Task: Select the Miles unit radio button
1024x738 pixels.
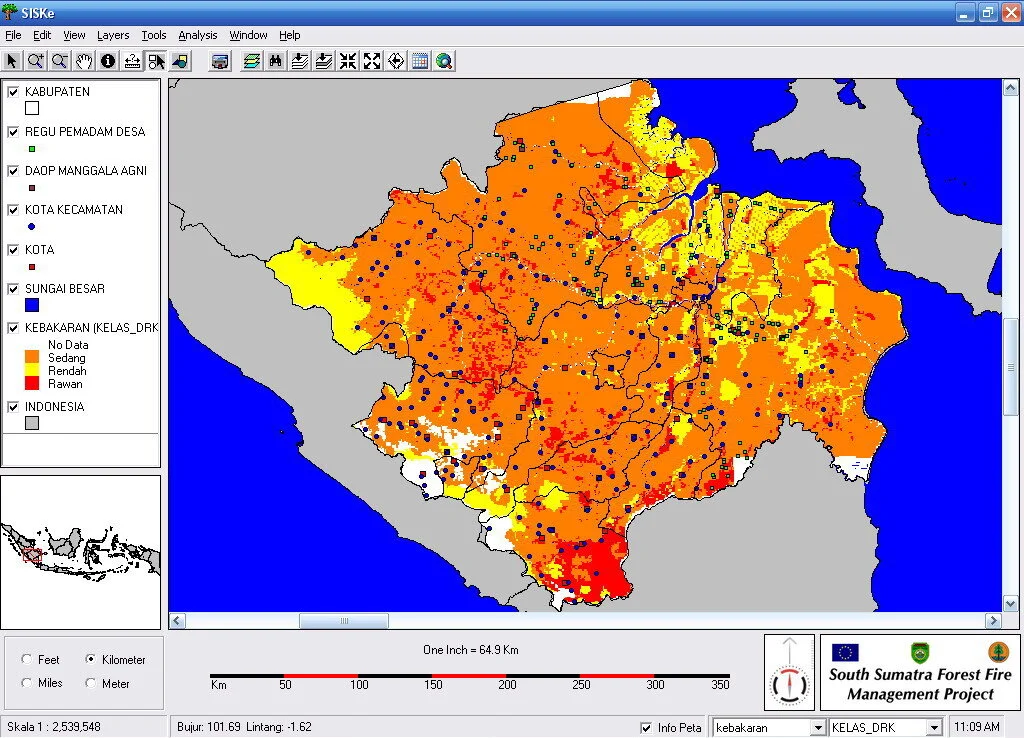Action: click(x=27, y=683)
